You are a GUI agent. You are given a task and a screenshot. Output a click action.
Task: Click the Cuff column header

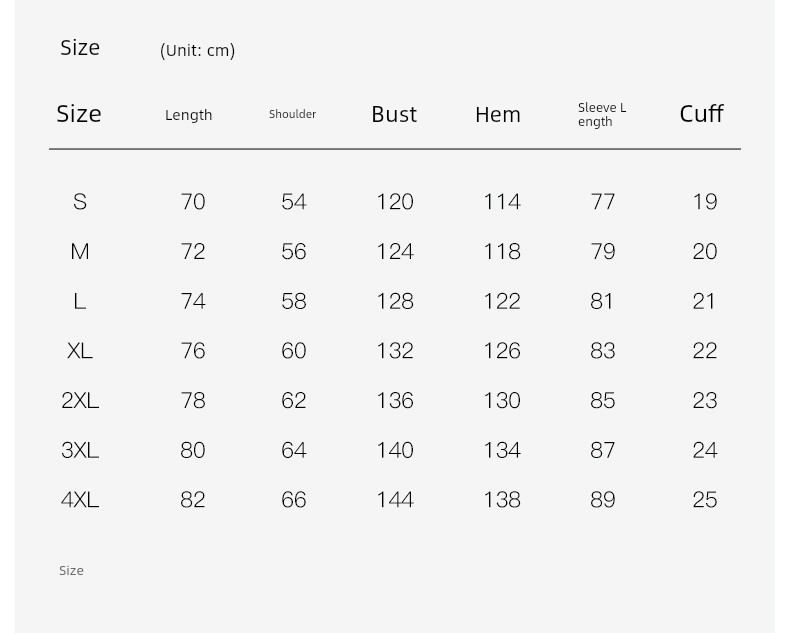(701, 114)
